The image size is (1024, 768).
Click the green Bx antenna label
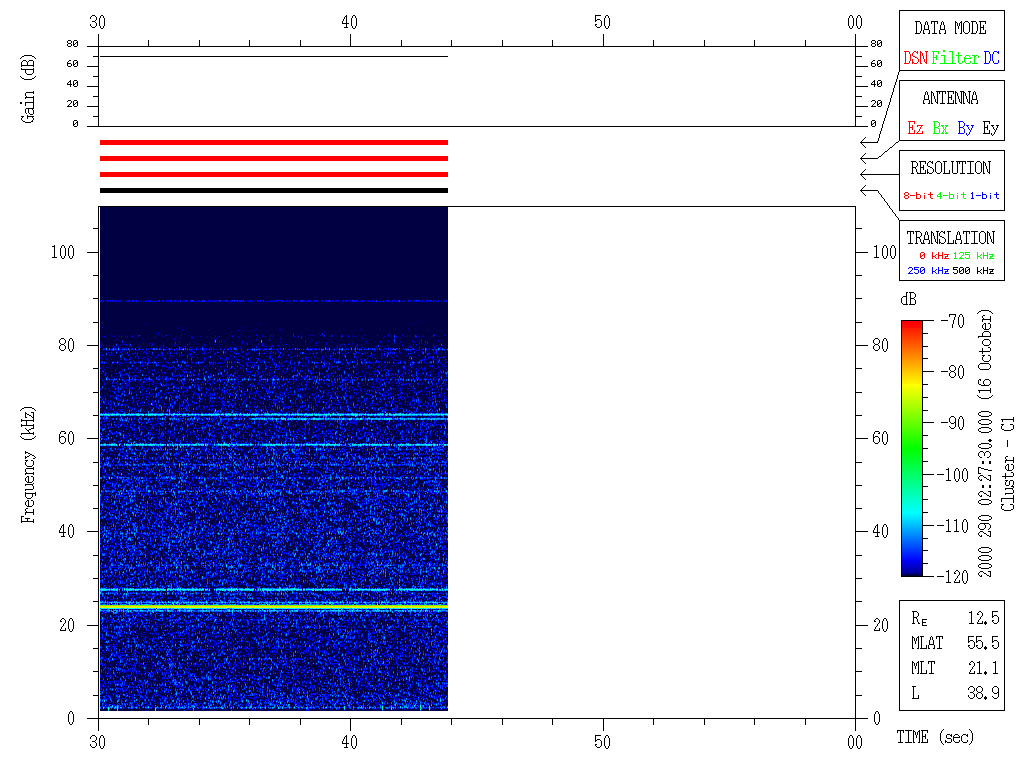click(940, 128)
